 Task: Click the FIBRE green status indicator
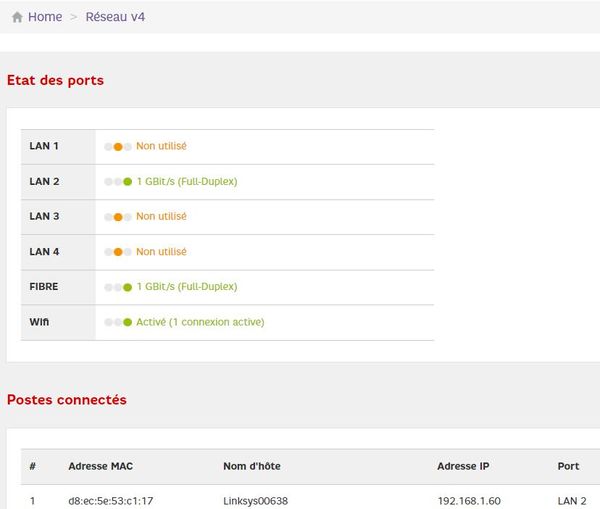(127, 287)
